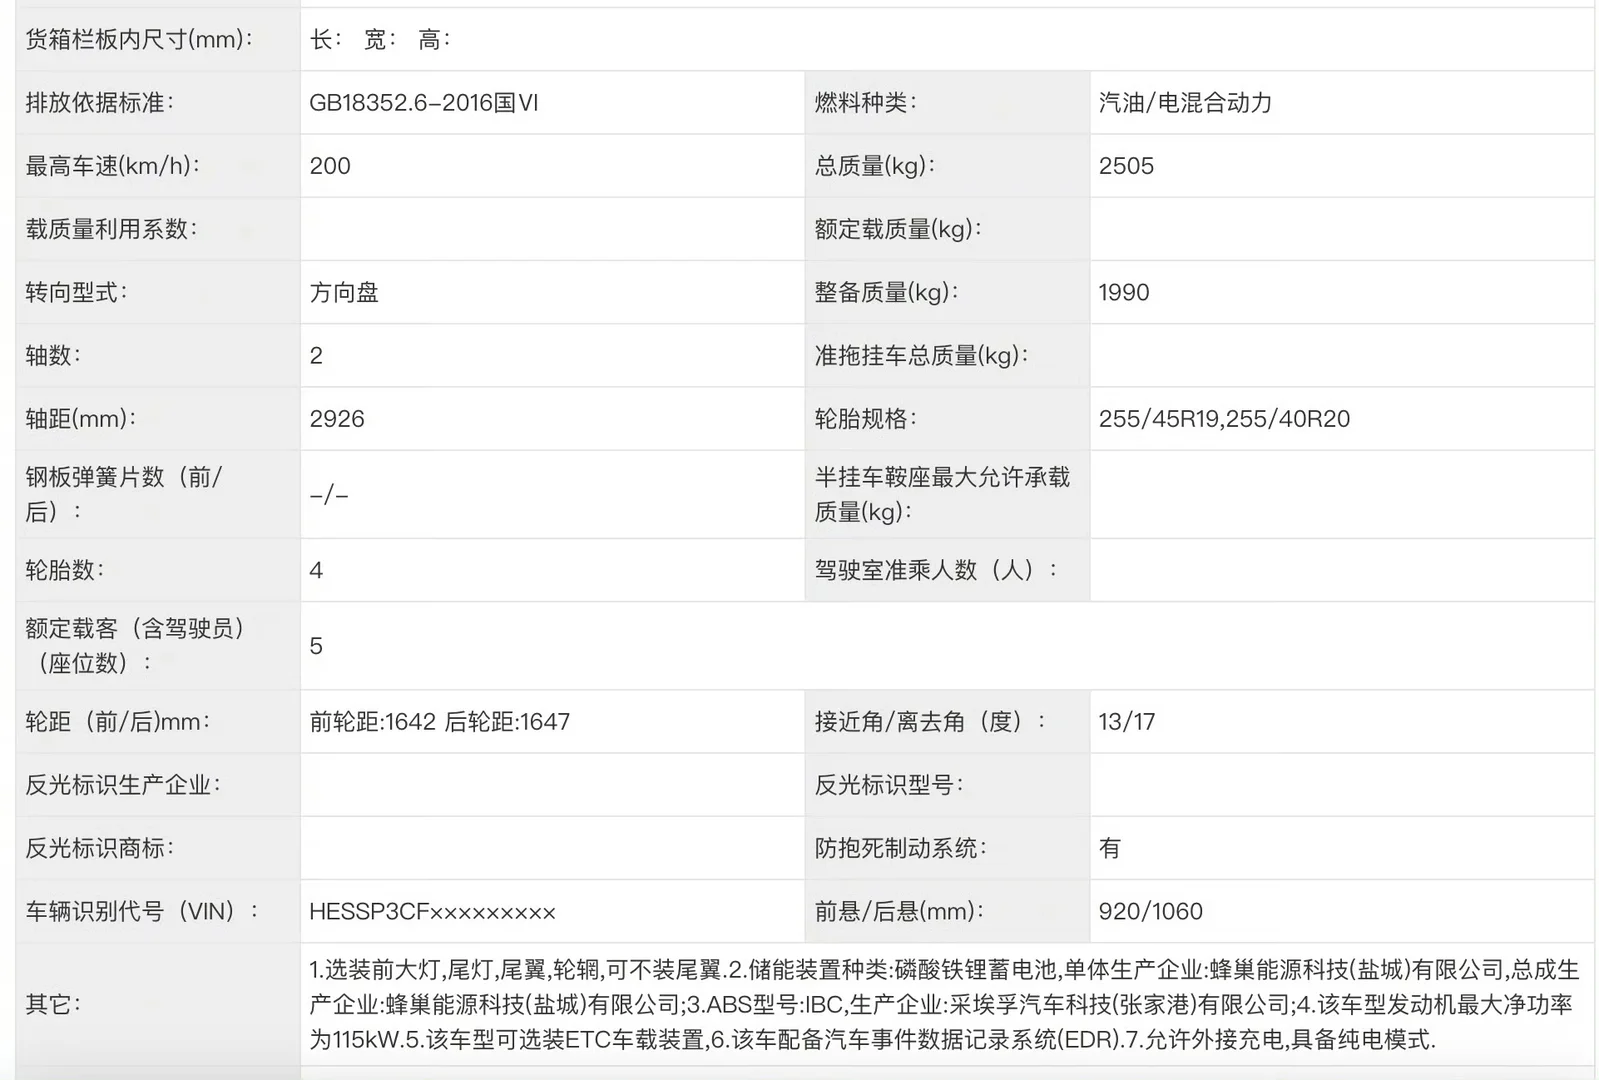The width and height of the screenshot is (1599, 1080).
Task: Click the 反光标识生产企业 label
Action: [x=123, y=785]
